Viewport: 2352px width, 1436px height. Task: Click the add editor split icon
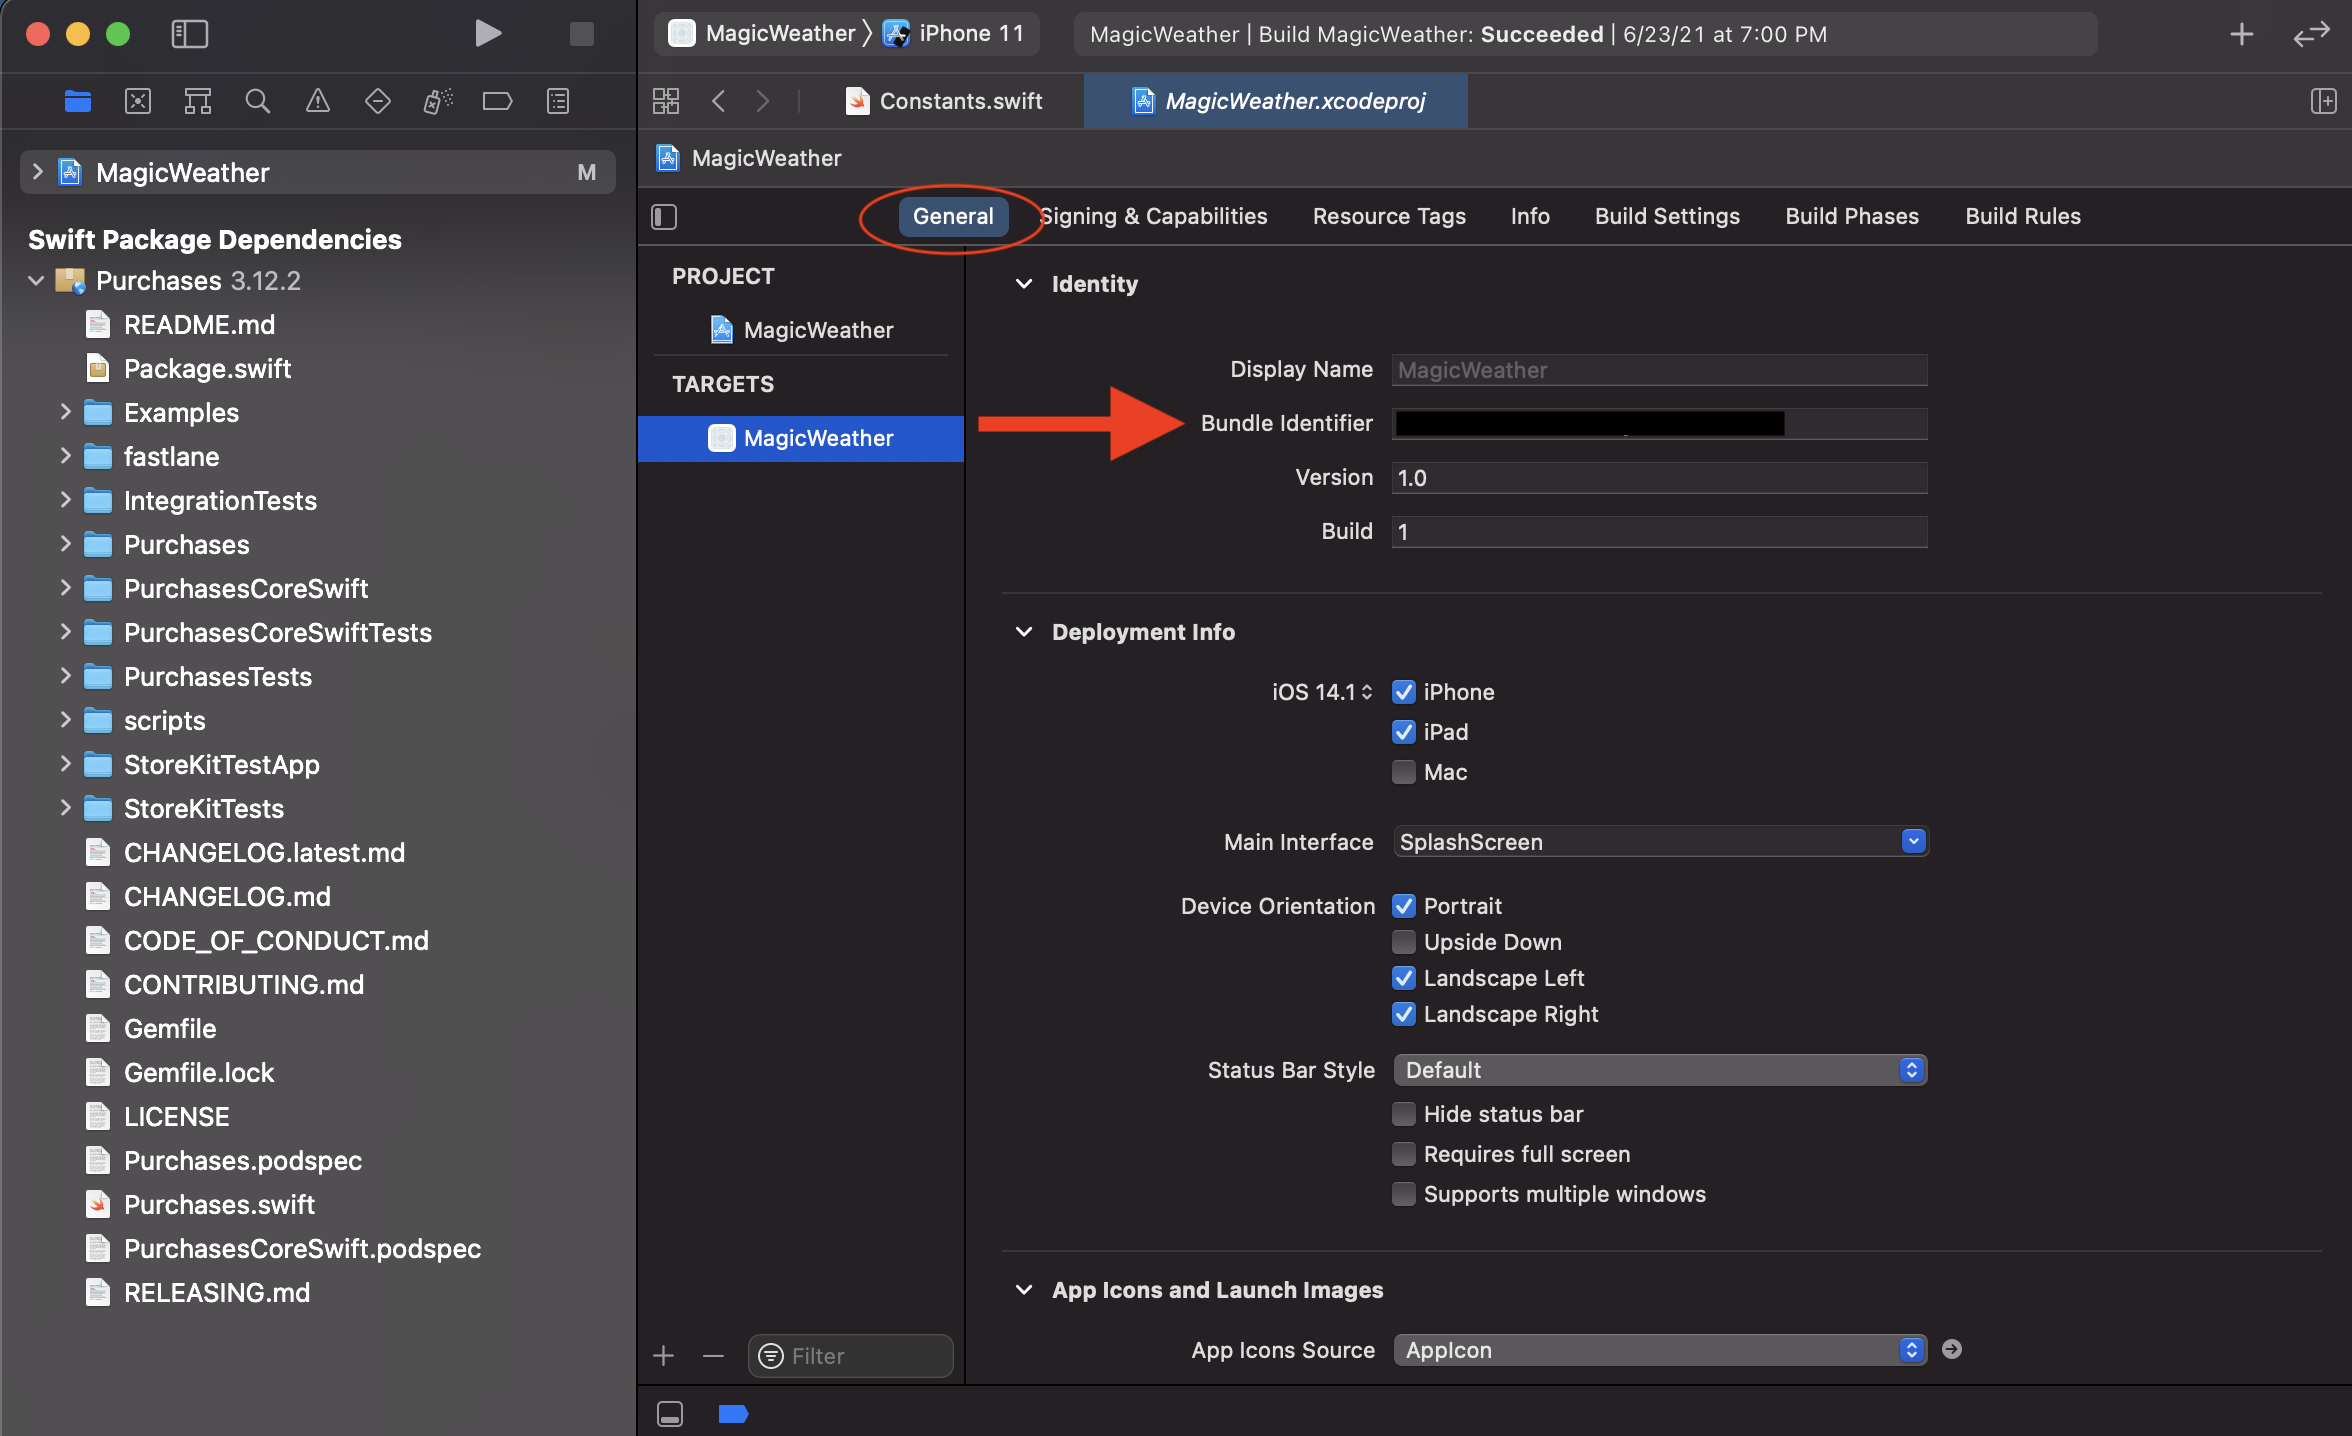point(2323,101)
